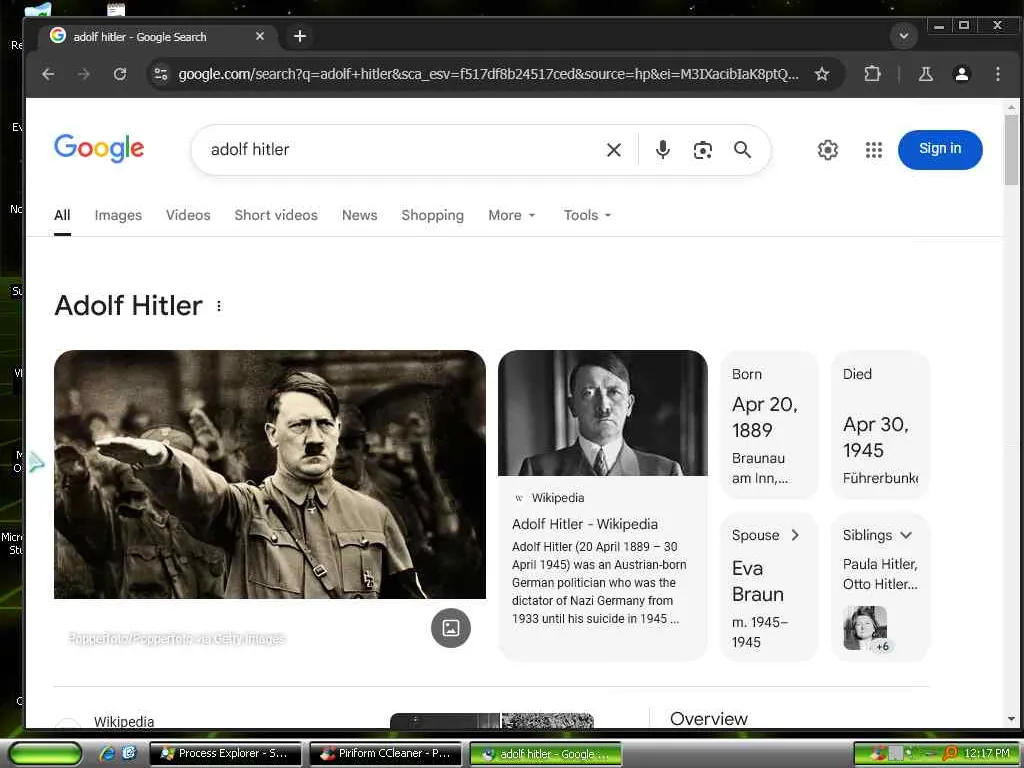Click the page vertical scrollbar thumb
This screenshot has height=768, width=1024.
coord(1011,150)
